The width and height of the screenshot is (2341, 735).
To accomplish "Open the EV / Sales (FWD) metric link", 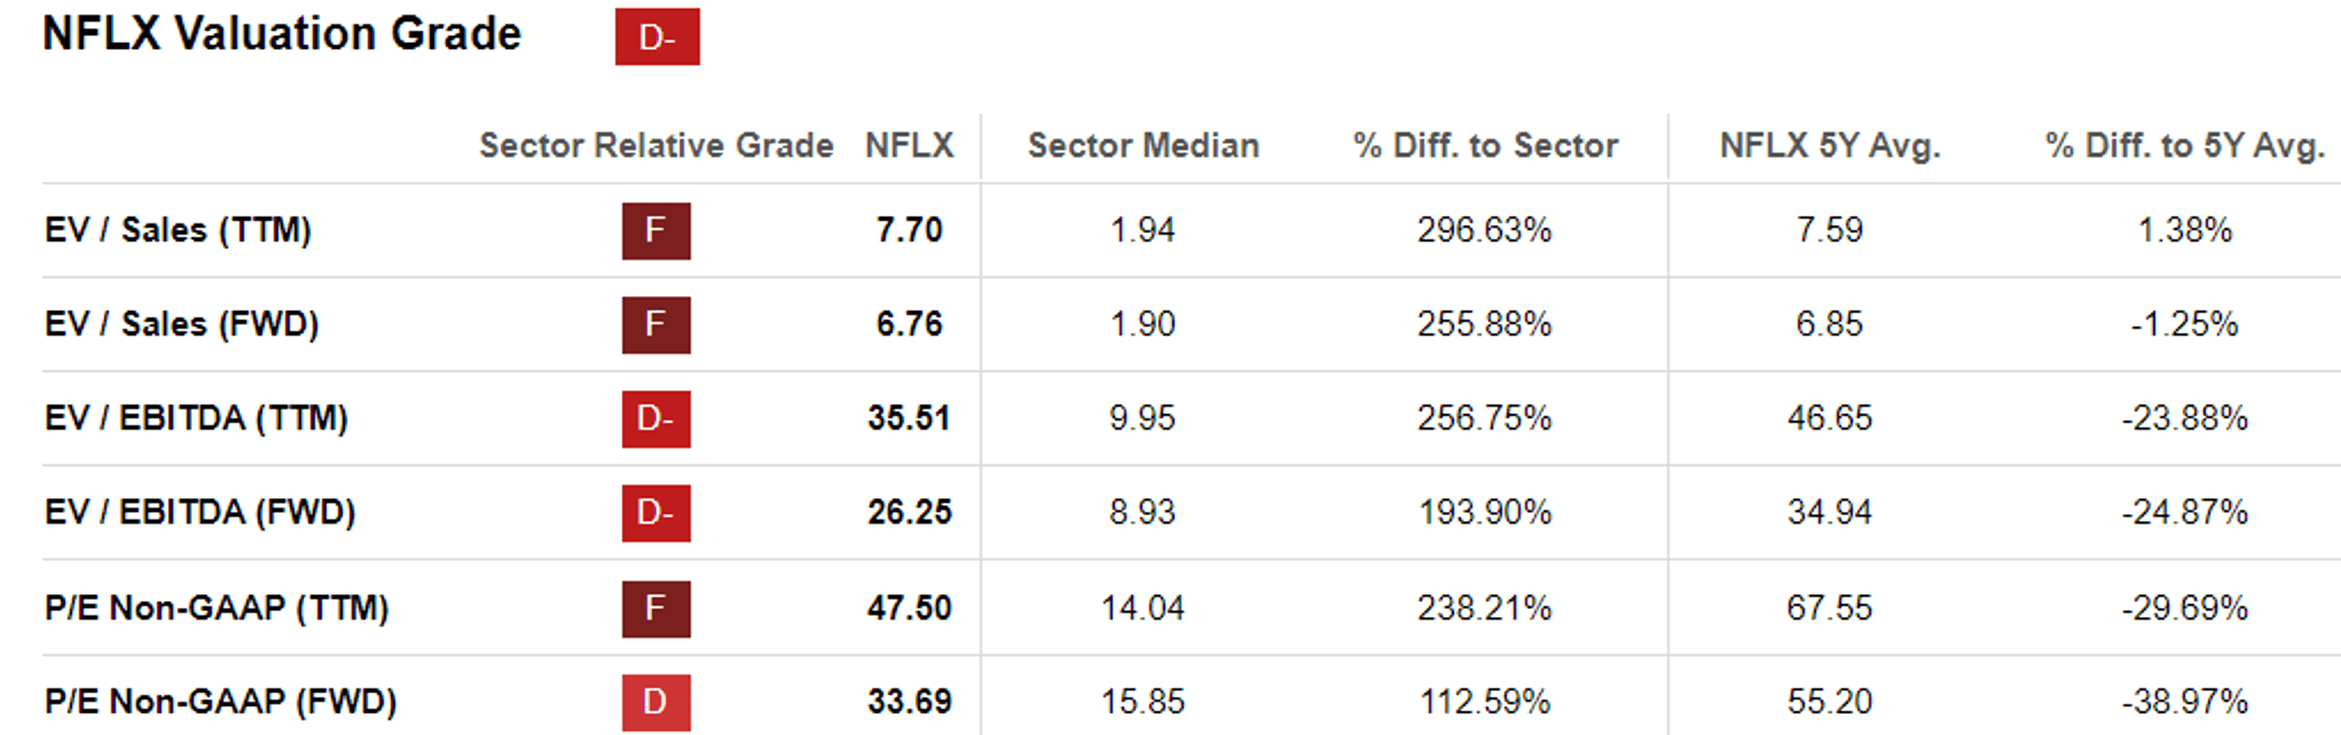I will (x=182, y=325).
